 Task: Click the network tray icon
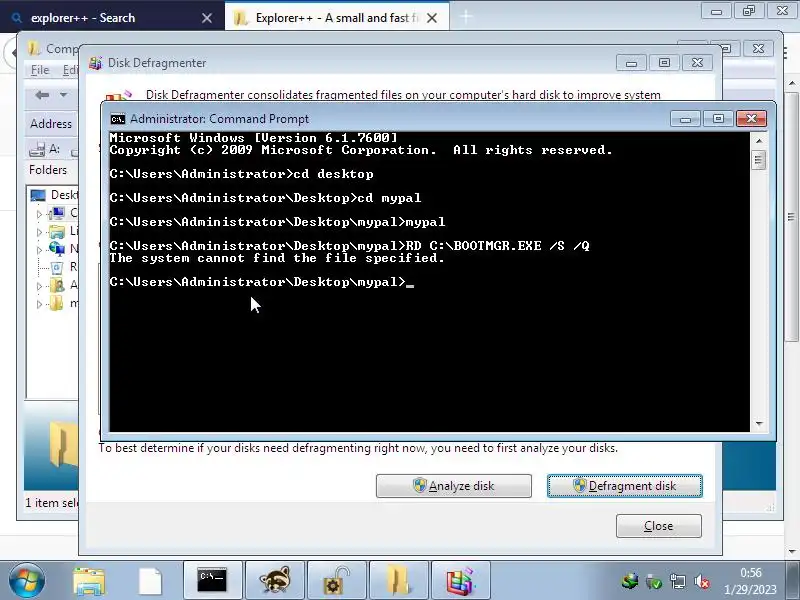[x=678, y=581]
